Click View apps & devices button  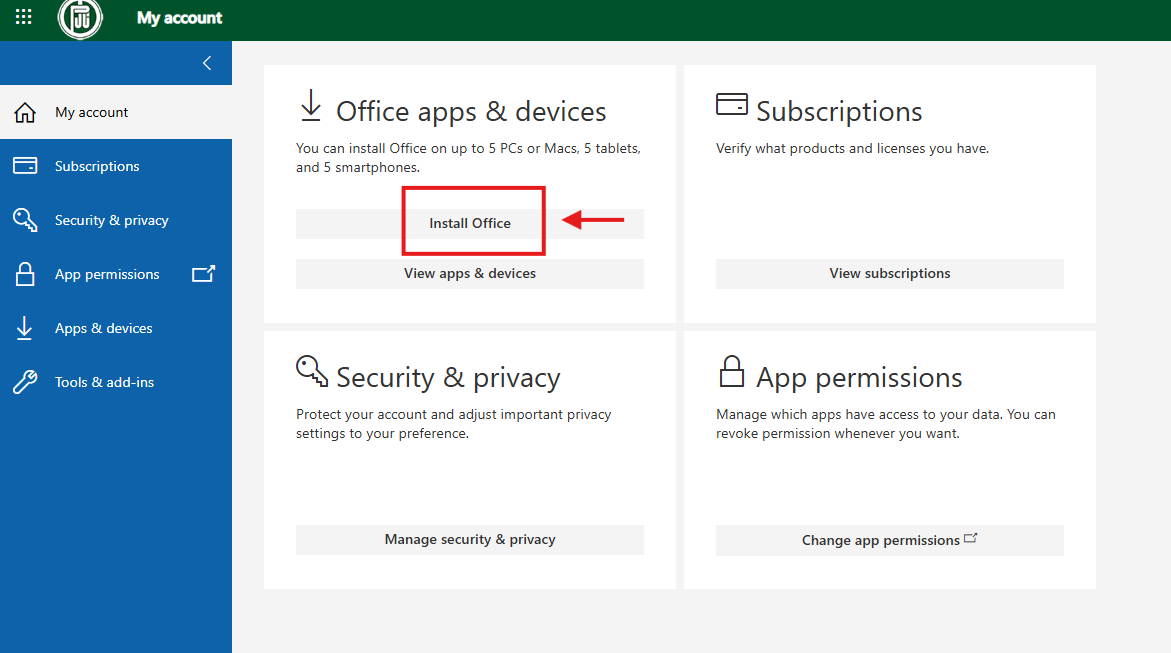470,273
